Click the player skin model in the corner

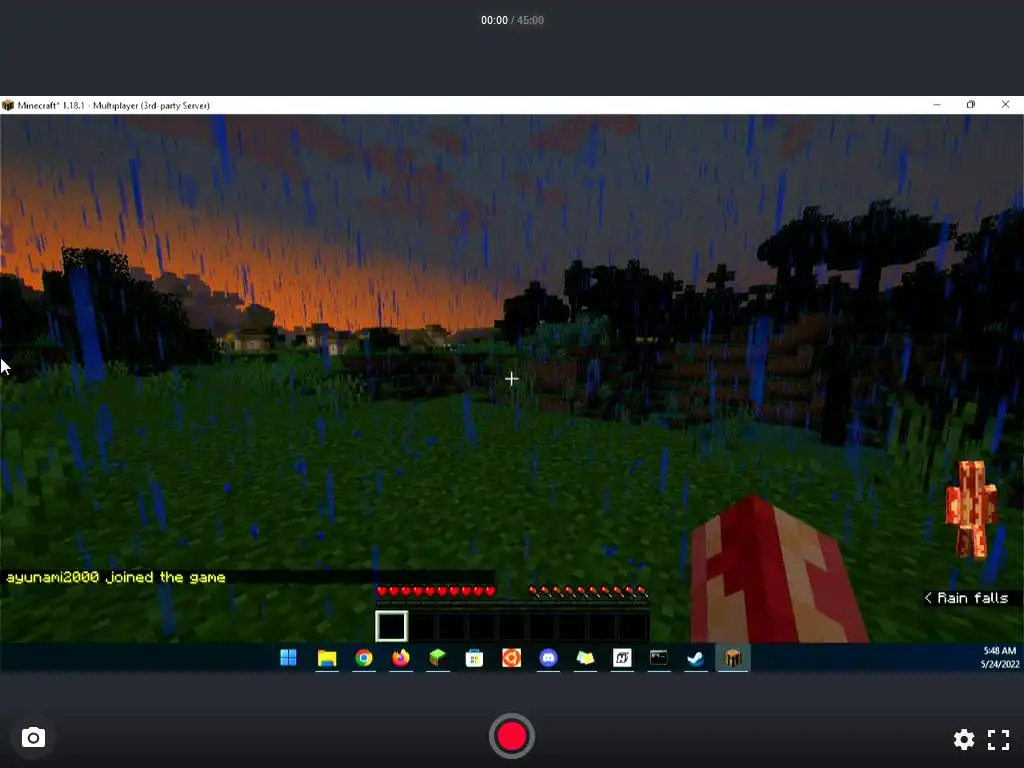pyautogui.click(x=971, y=509)
